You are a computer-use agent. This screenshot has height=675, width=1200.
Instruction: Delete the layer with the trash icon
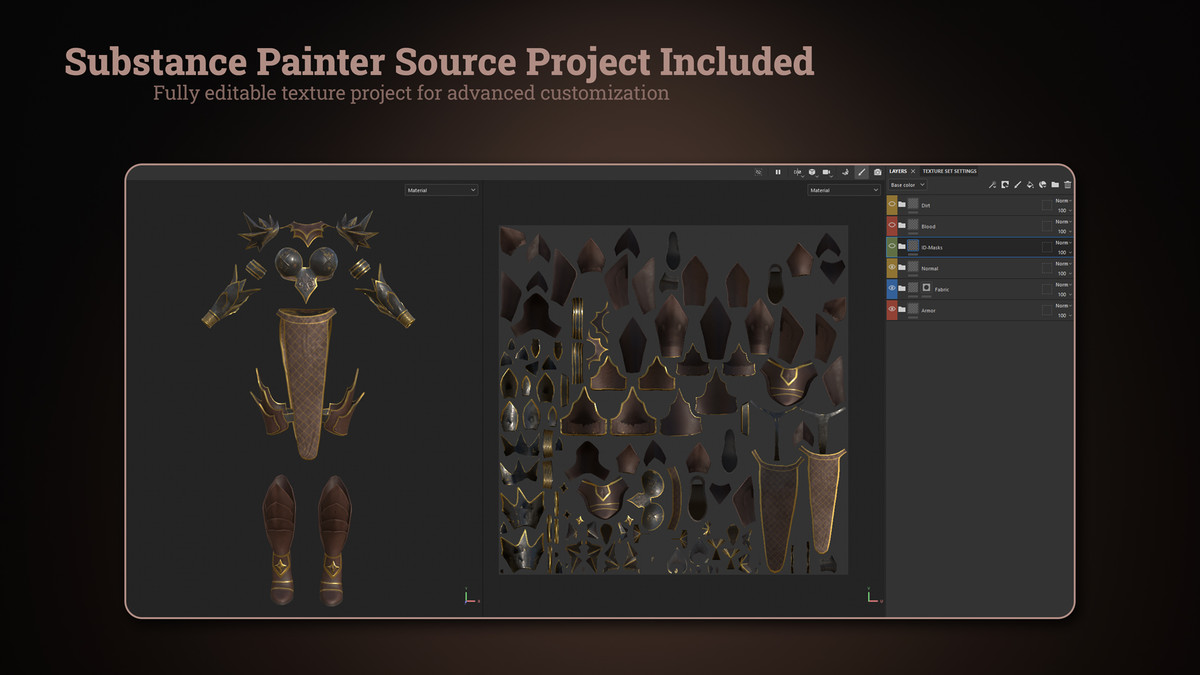click(x=1068, y=185)
